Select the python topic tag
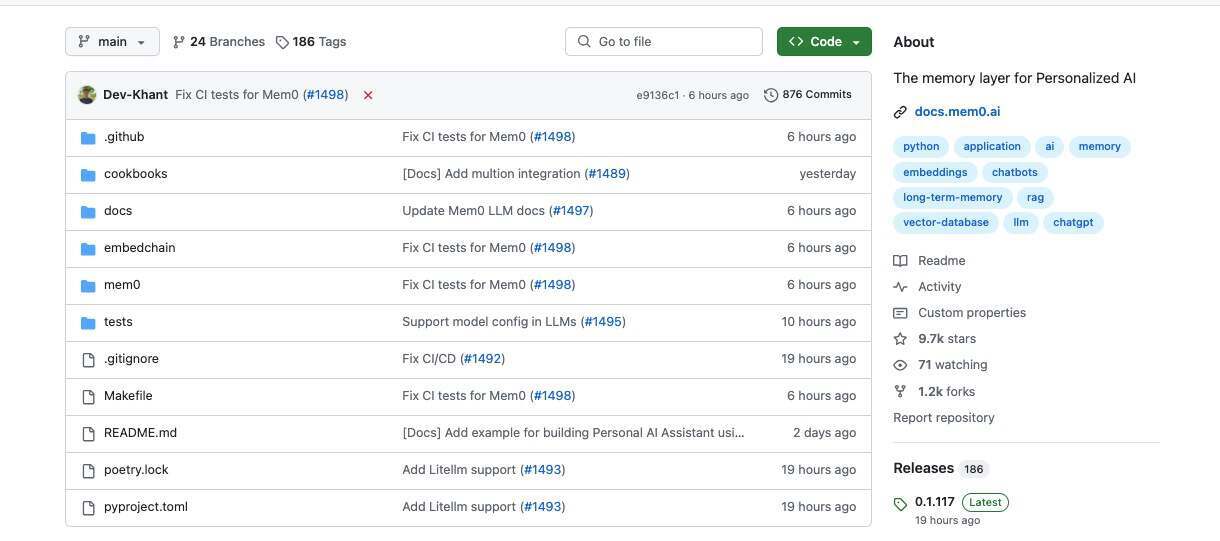The width and height of the screenshot is (1220, 541). 921,147
